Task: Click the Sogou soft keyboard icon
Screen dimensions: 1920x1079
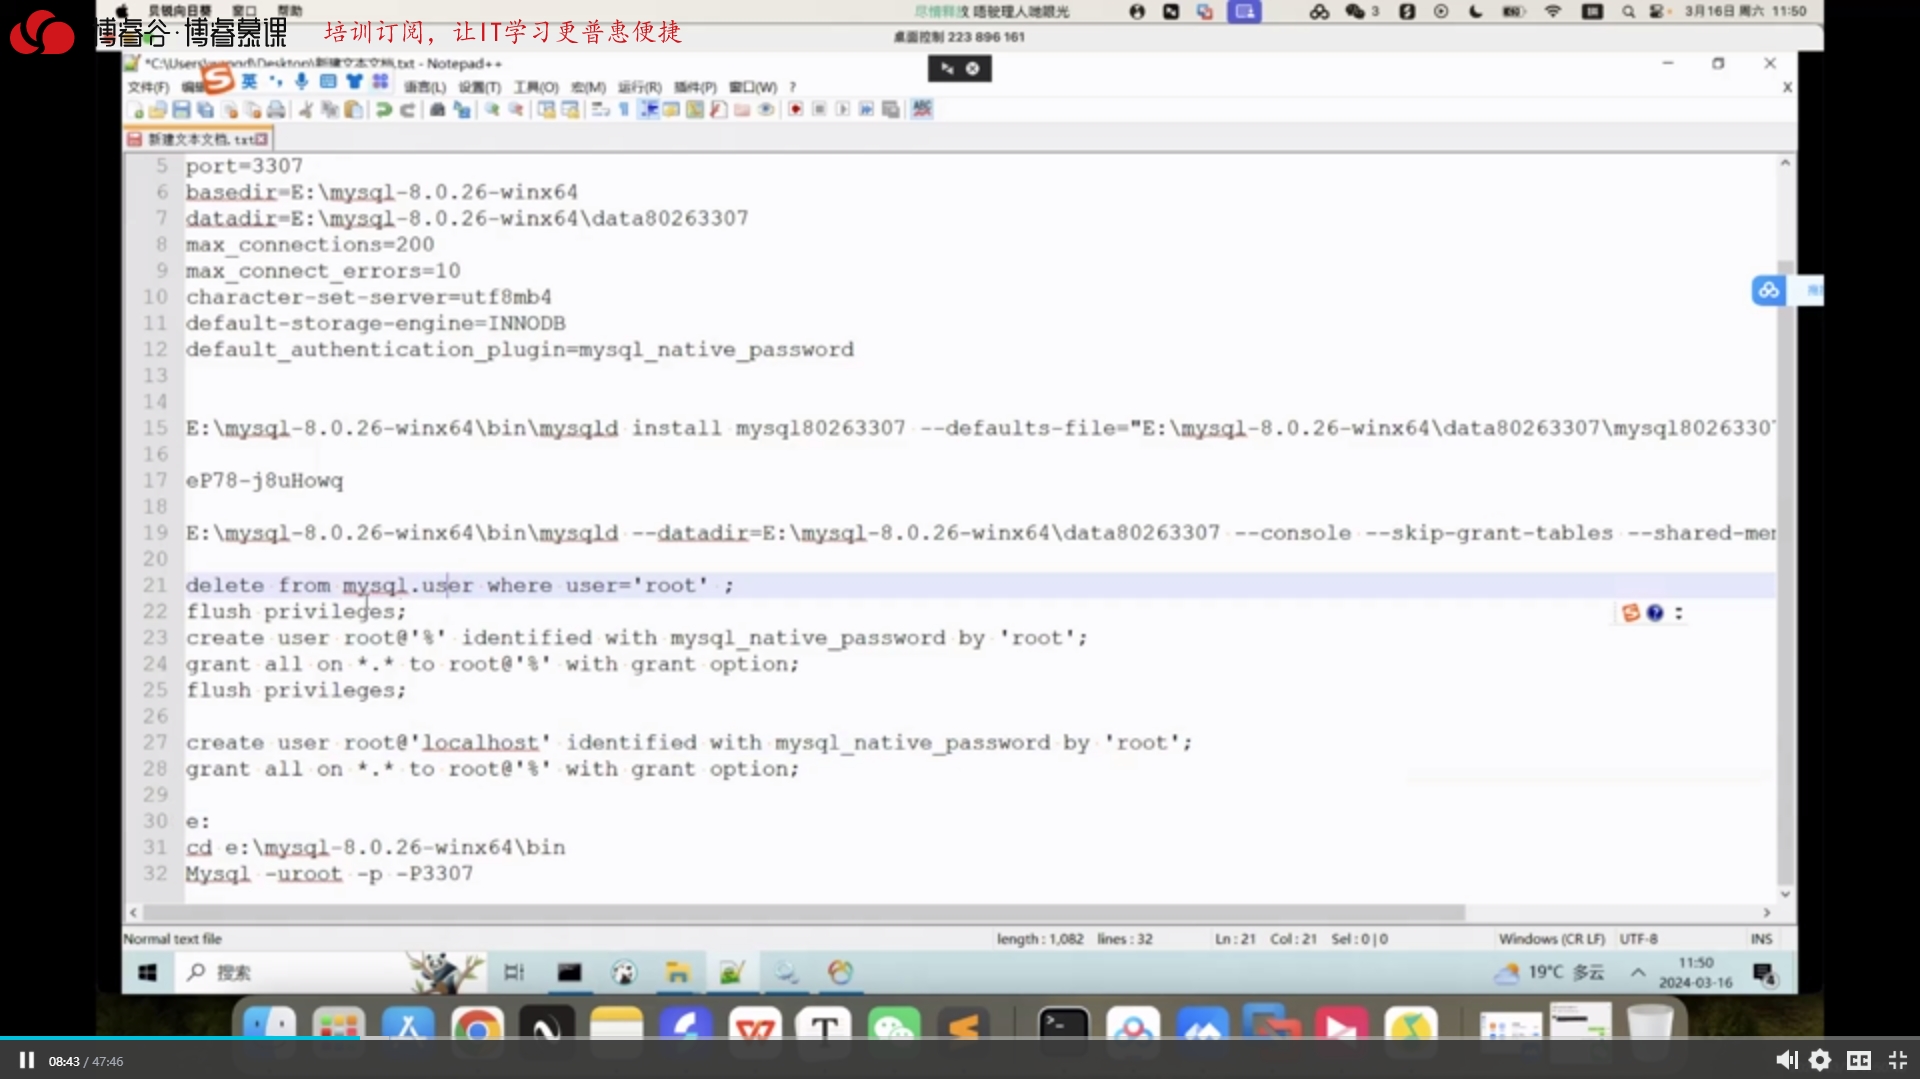Action: click(328, 81)
